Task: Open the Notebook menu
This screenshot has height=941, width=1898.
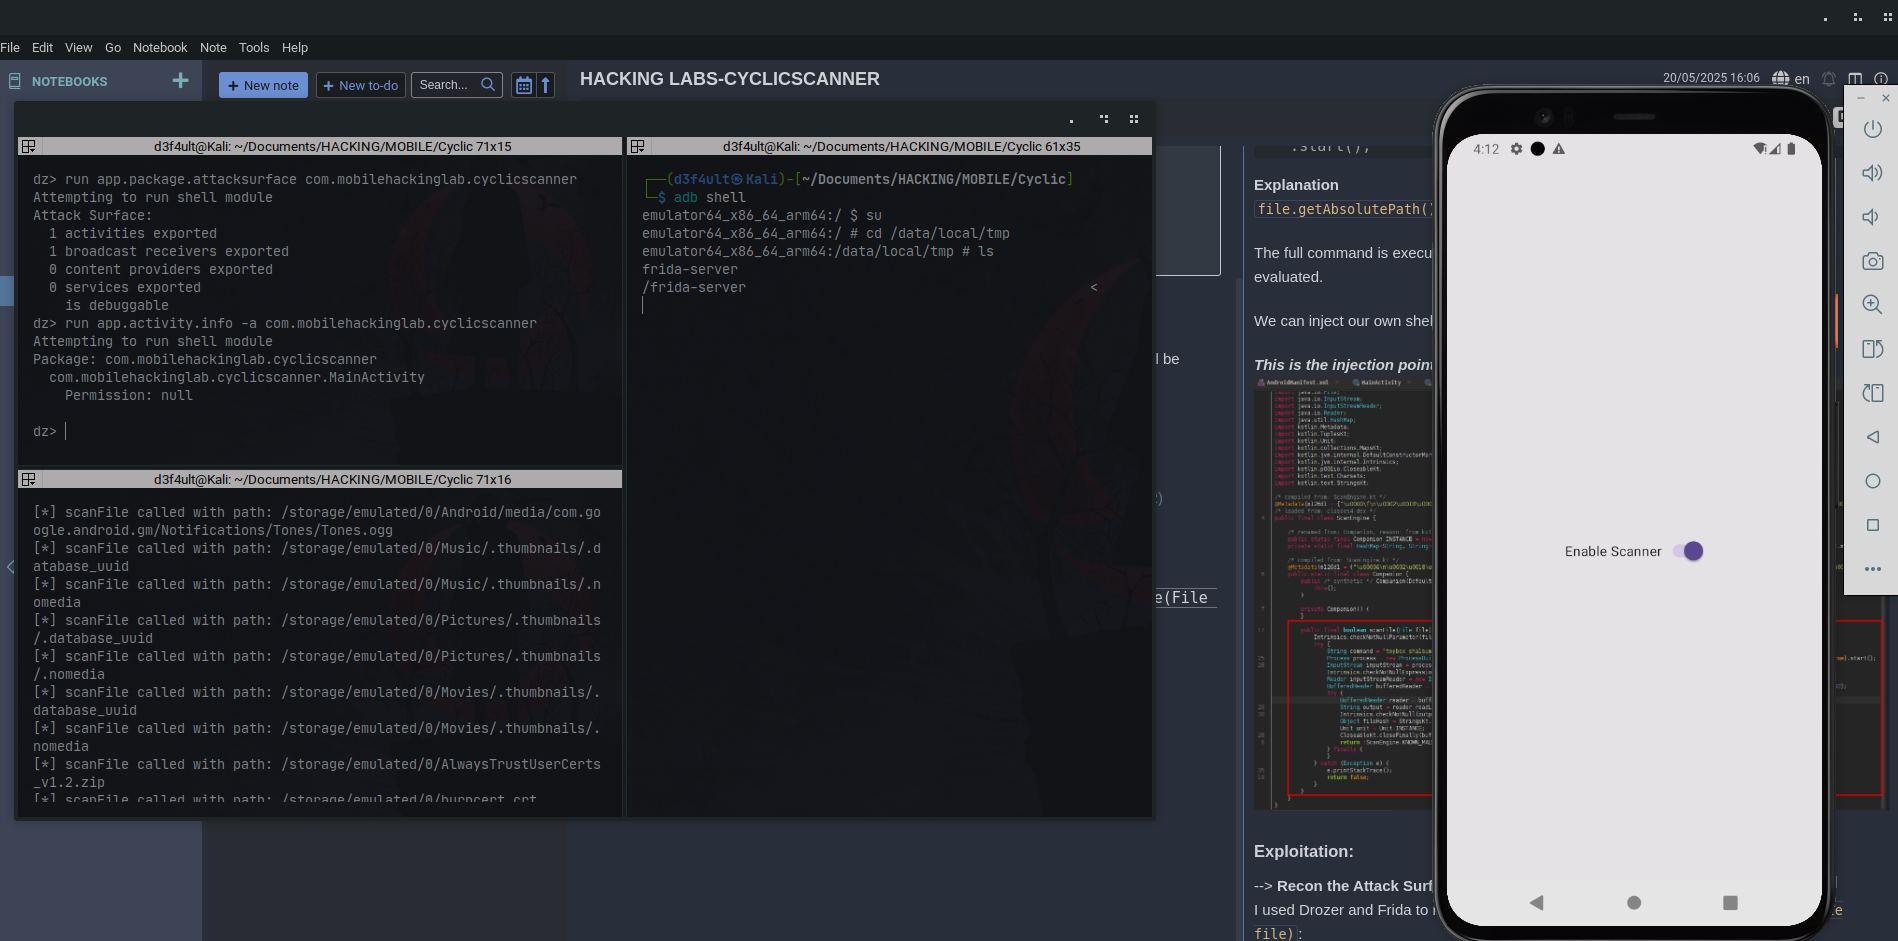Action: tap(160, 47)
